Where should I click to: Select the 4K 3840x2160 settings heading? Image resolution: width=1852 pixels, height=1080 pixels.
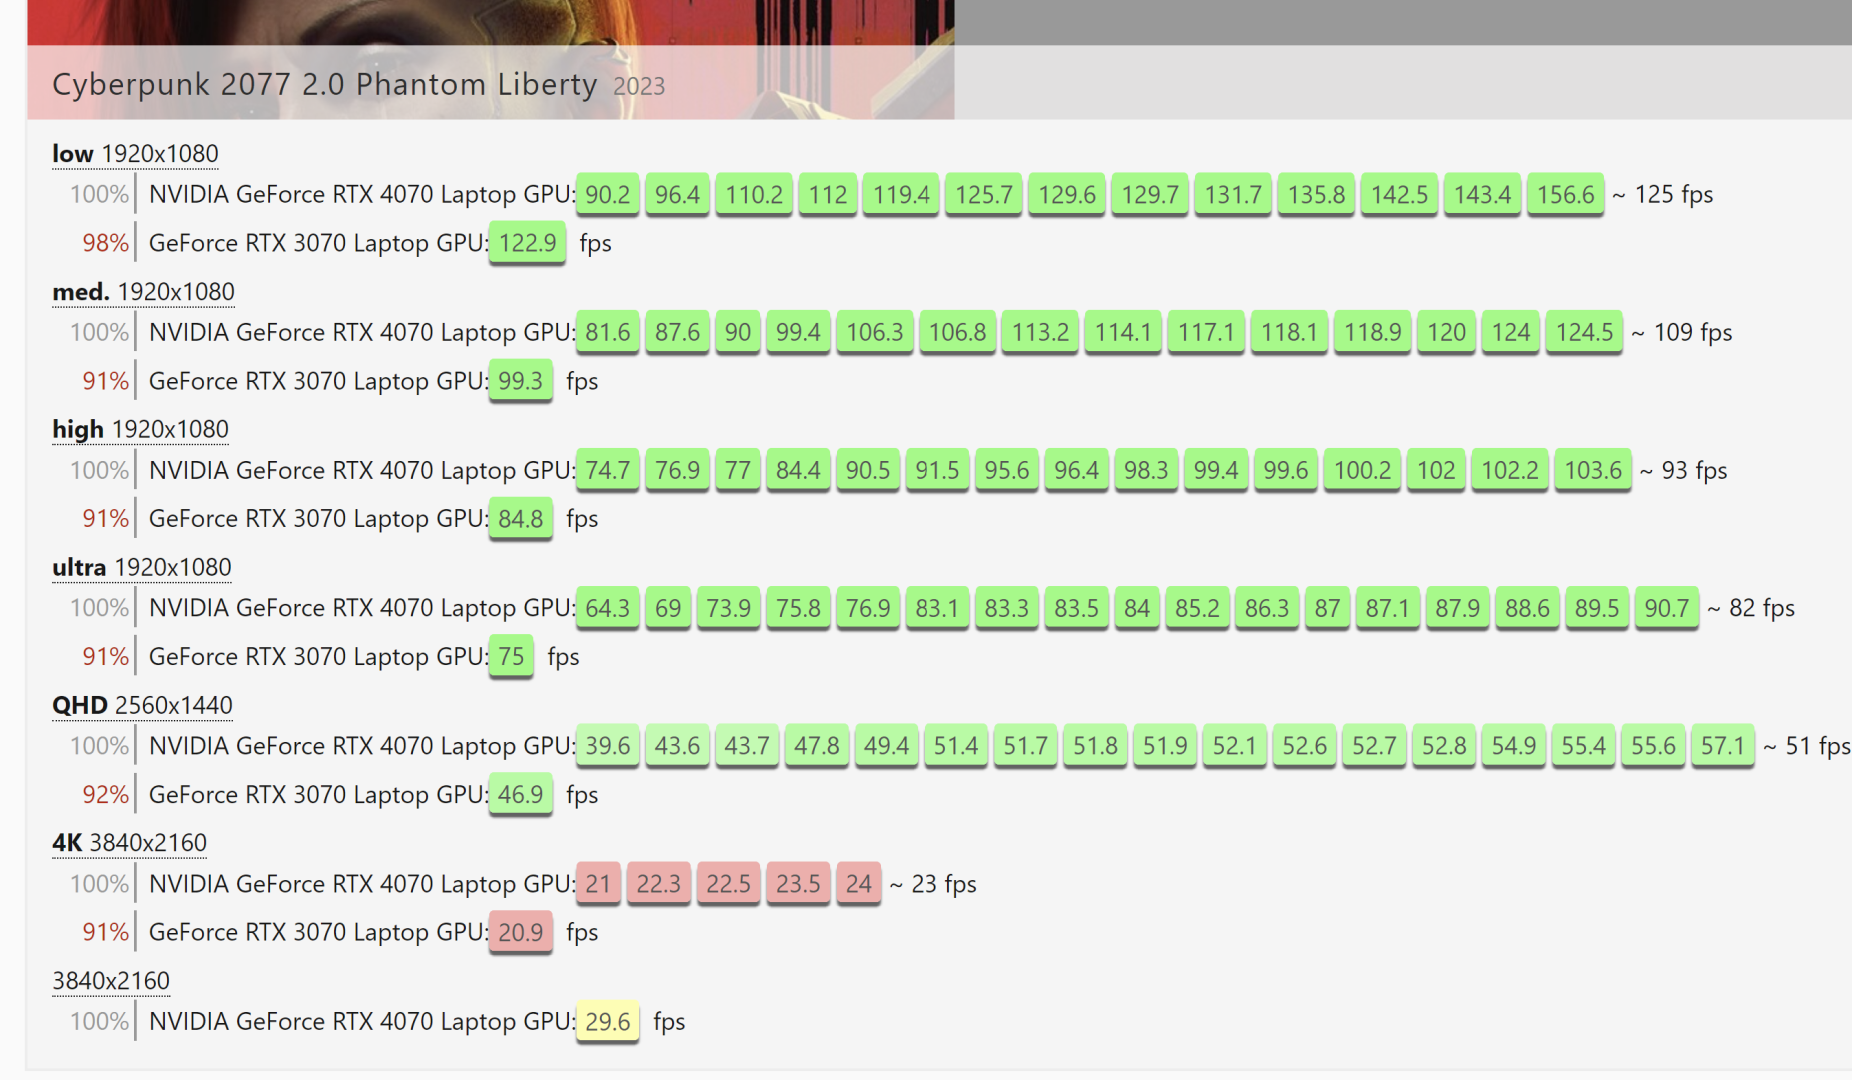[x=129, y=843]
